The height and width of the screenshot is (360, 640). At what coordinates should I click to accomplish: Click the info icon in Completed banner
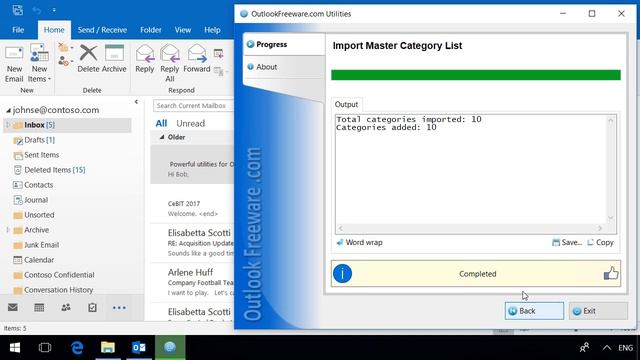342,273
